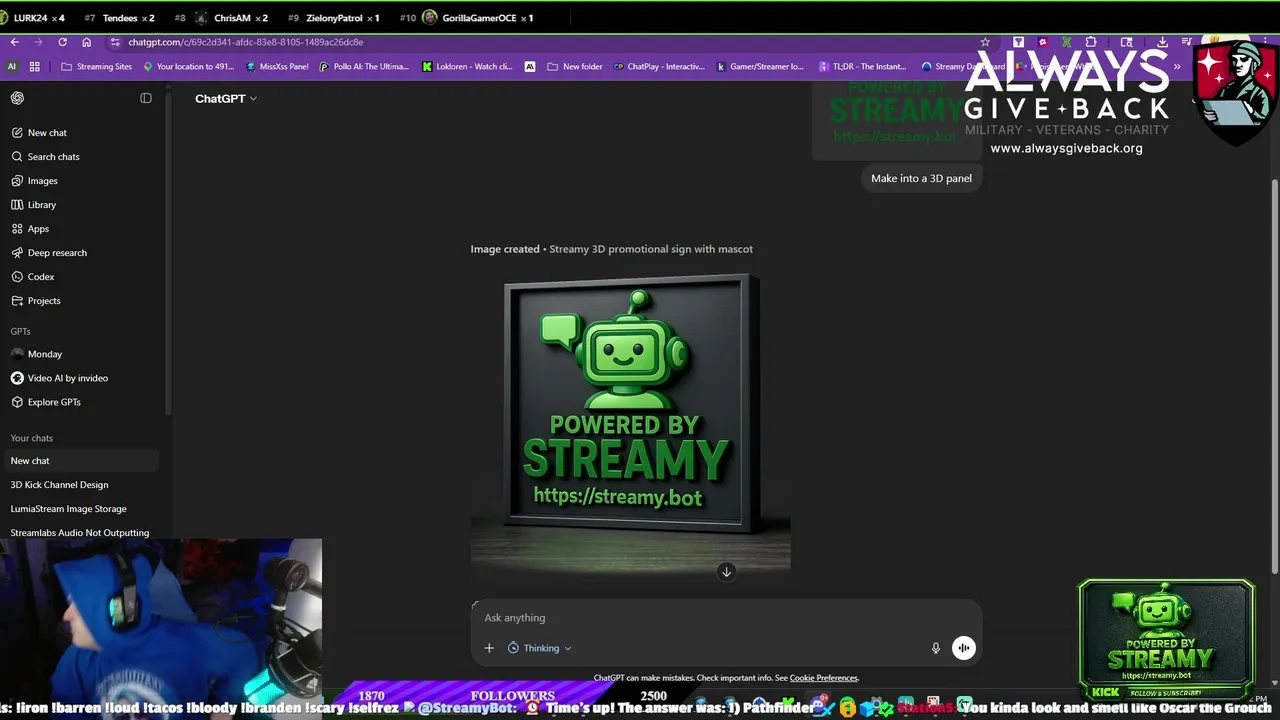Screen dimensions: 1280x720
Task: Bookmark this page with the star icon
Action: (985, 42)
